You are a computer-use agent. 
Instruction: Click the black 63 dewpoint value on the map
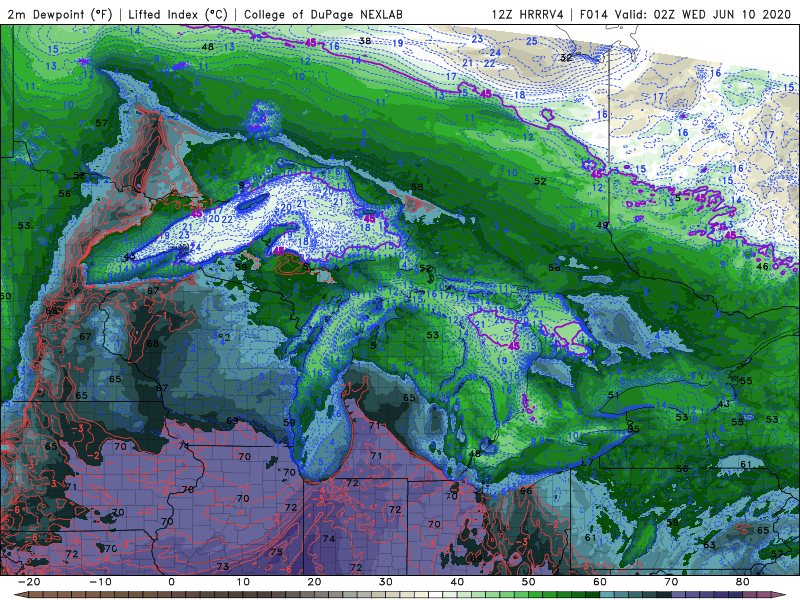click(709, 545)
